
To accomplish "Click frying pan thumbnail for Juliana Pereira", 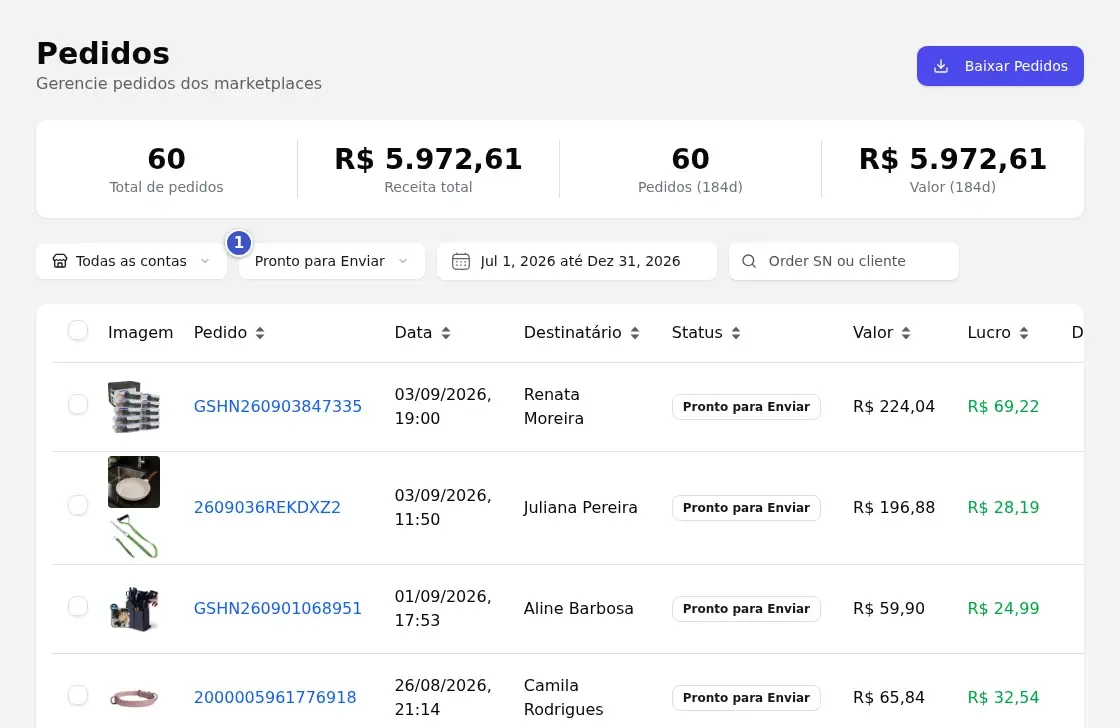I will coord(134,482).
